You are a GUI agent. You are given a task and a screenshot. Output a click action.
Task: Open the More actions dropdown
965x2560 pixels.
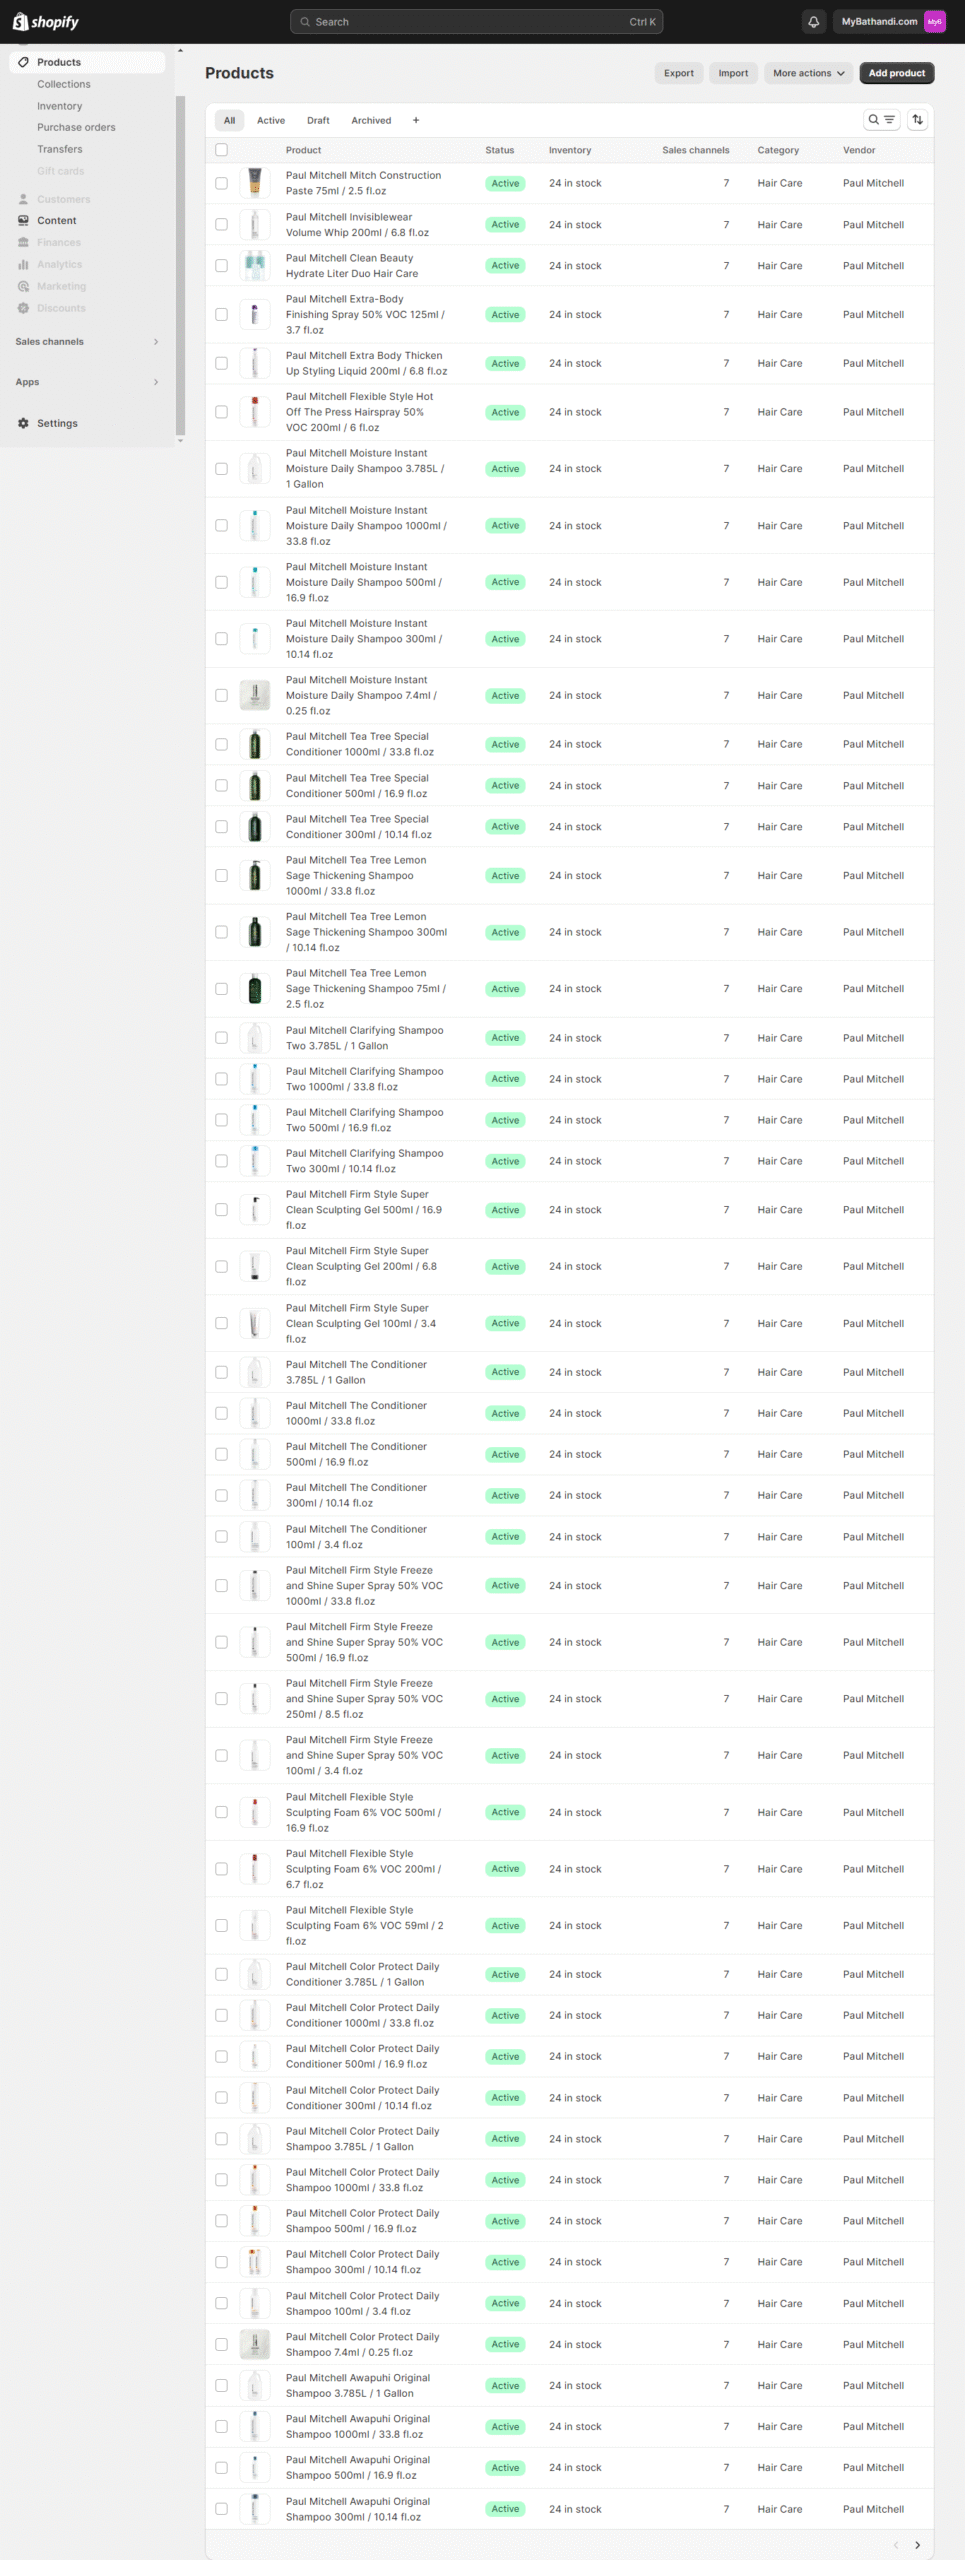coord(809,73)
